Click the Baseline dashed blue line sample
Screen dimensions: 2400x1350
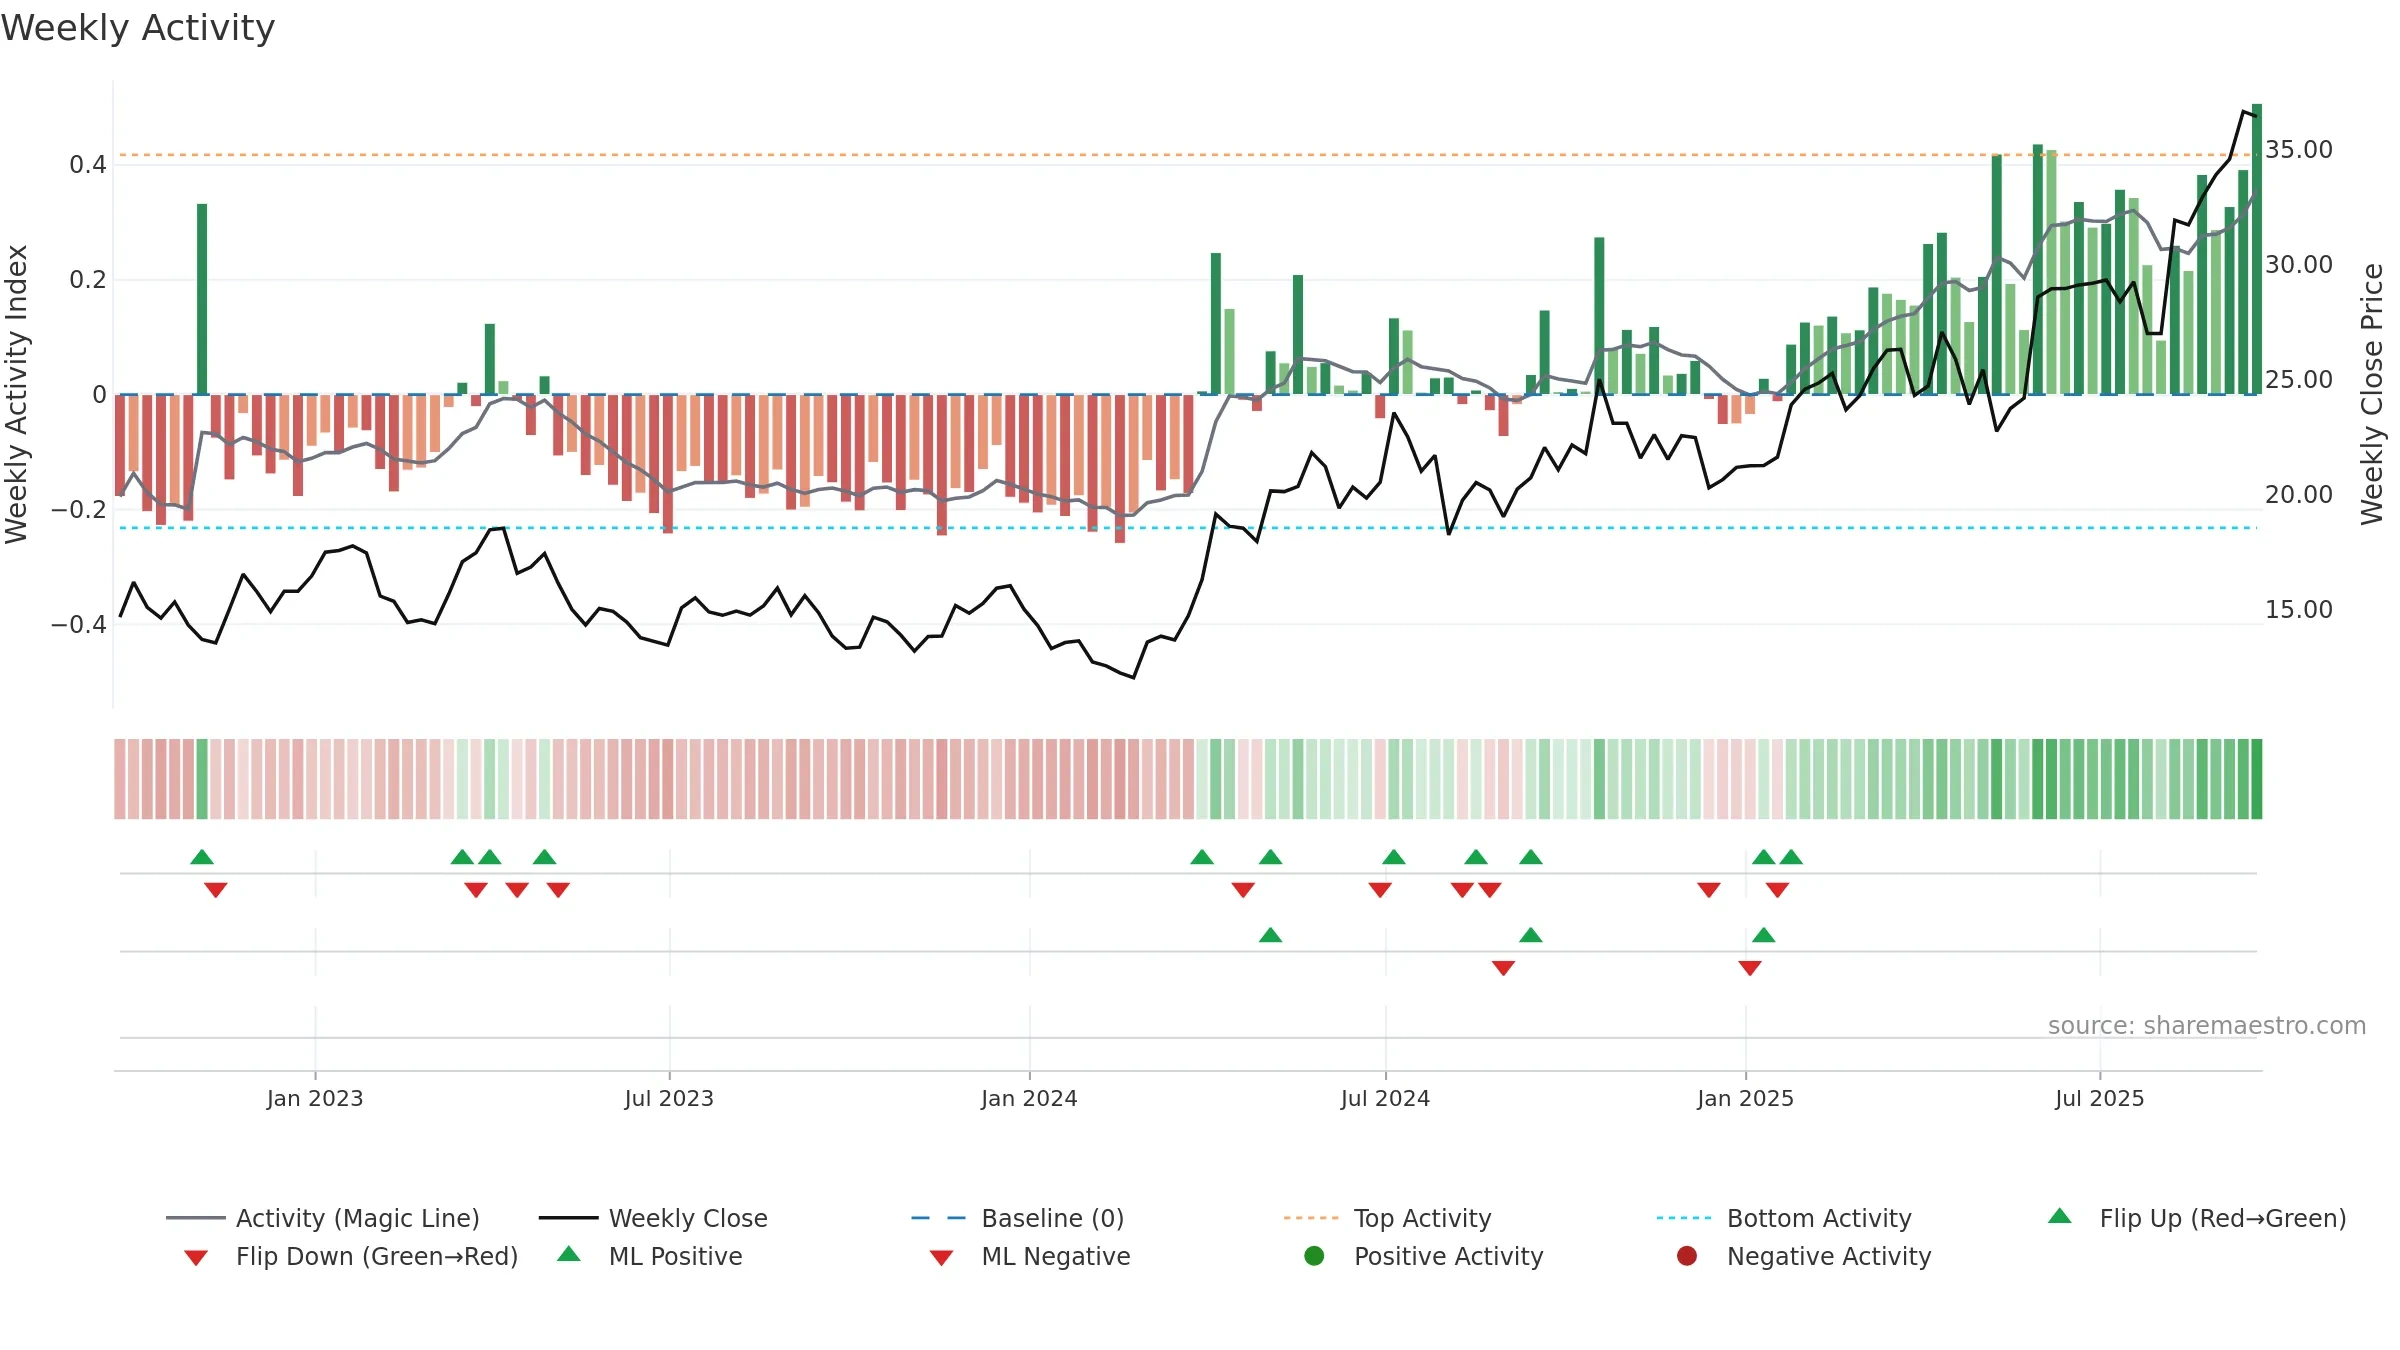coord(939,1218)
